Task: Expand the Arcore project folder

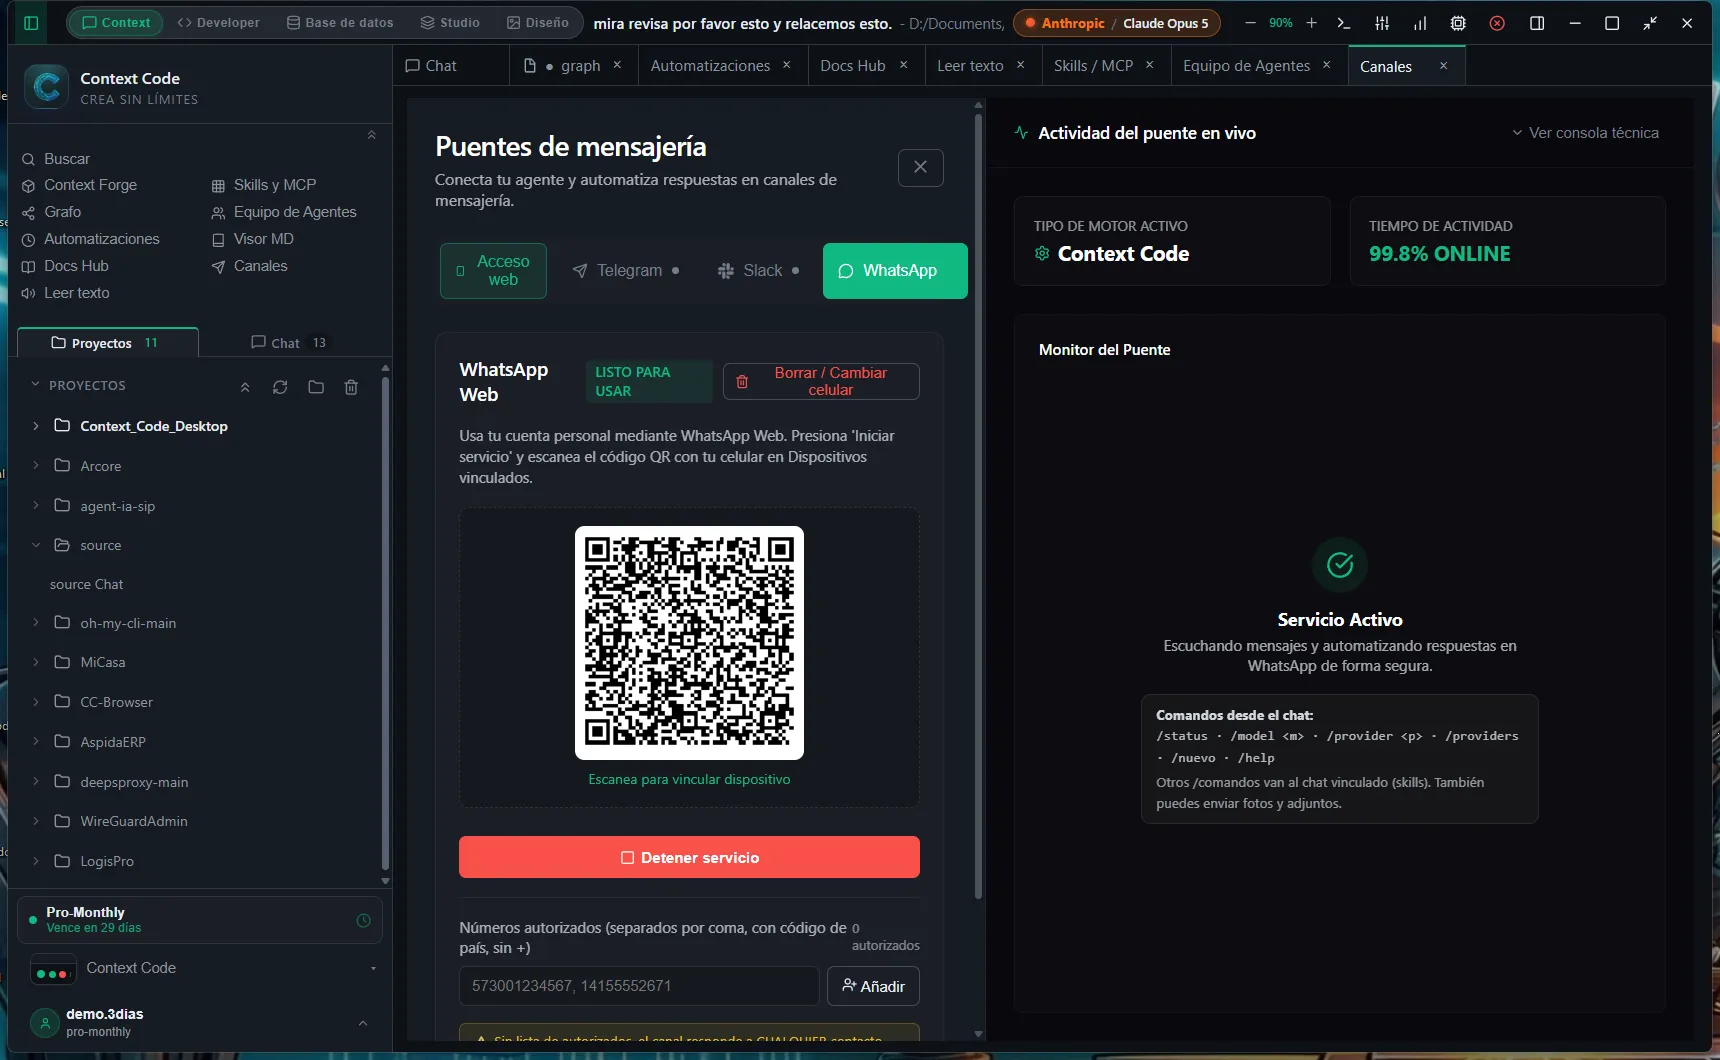Action: pos(36,466)
